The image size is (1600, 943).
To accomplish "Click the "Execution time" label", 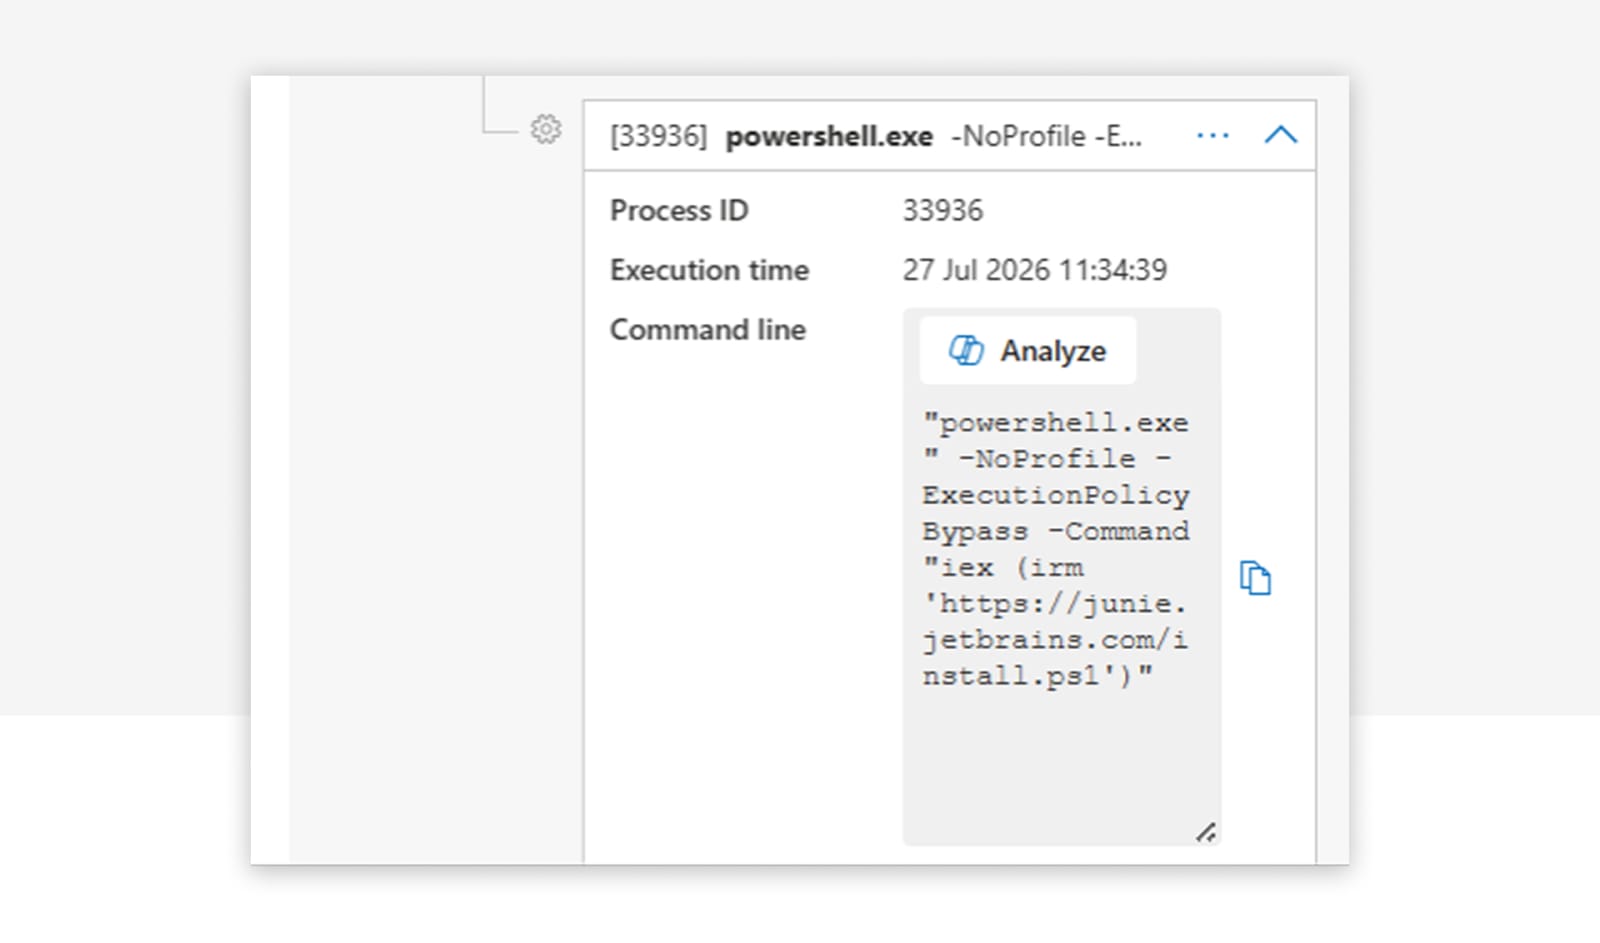I will 709,270.
